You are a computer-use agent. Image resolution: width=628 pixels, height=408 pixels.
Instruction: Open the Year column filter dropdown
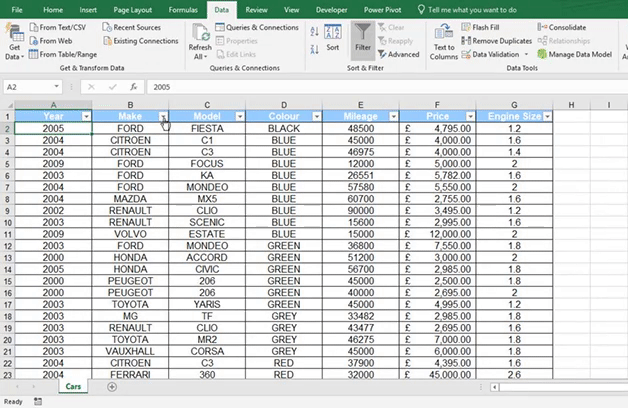point(85,116)
